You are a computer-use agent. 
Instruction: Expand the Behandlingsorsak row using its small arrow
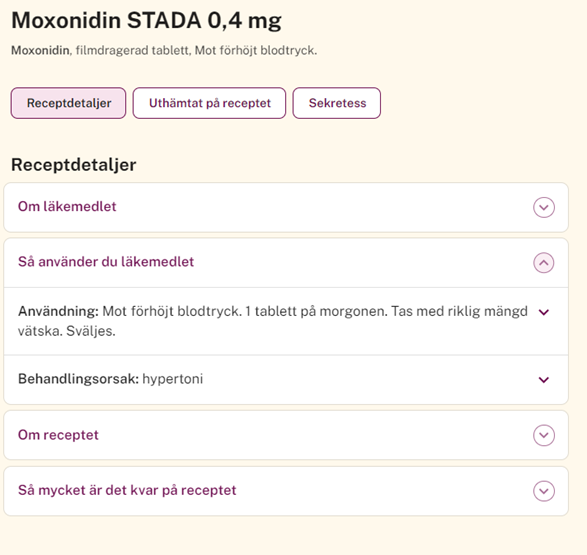pyautogui.click(x=544, y=379)
